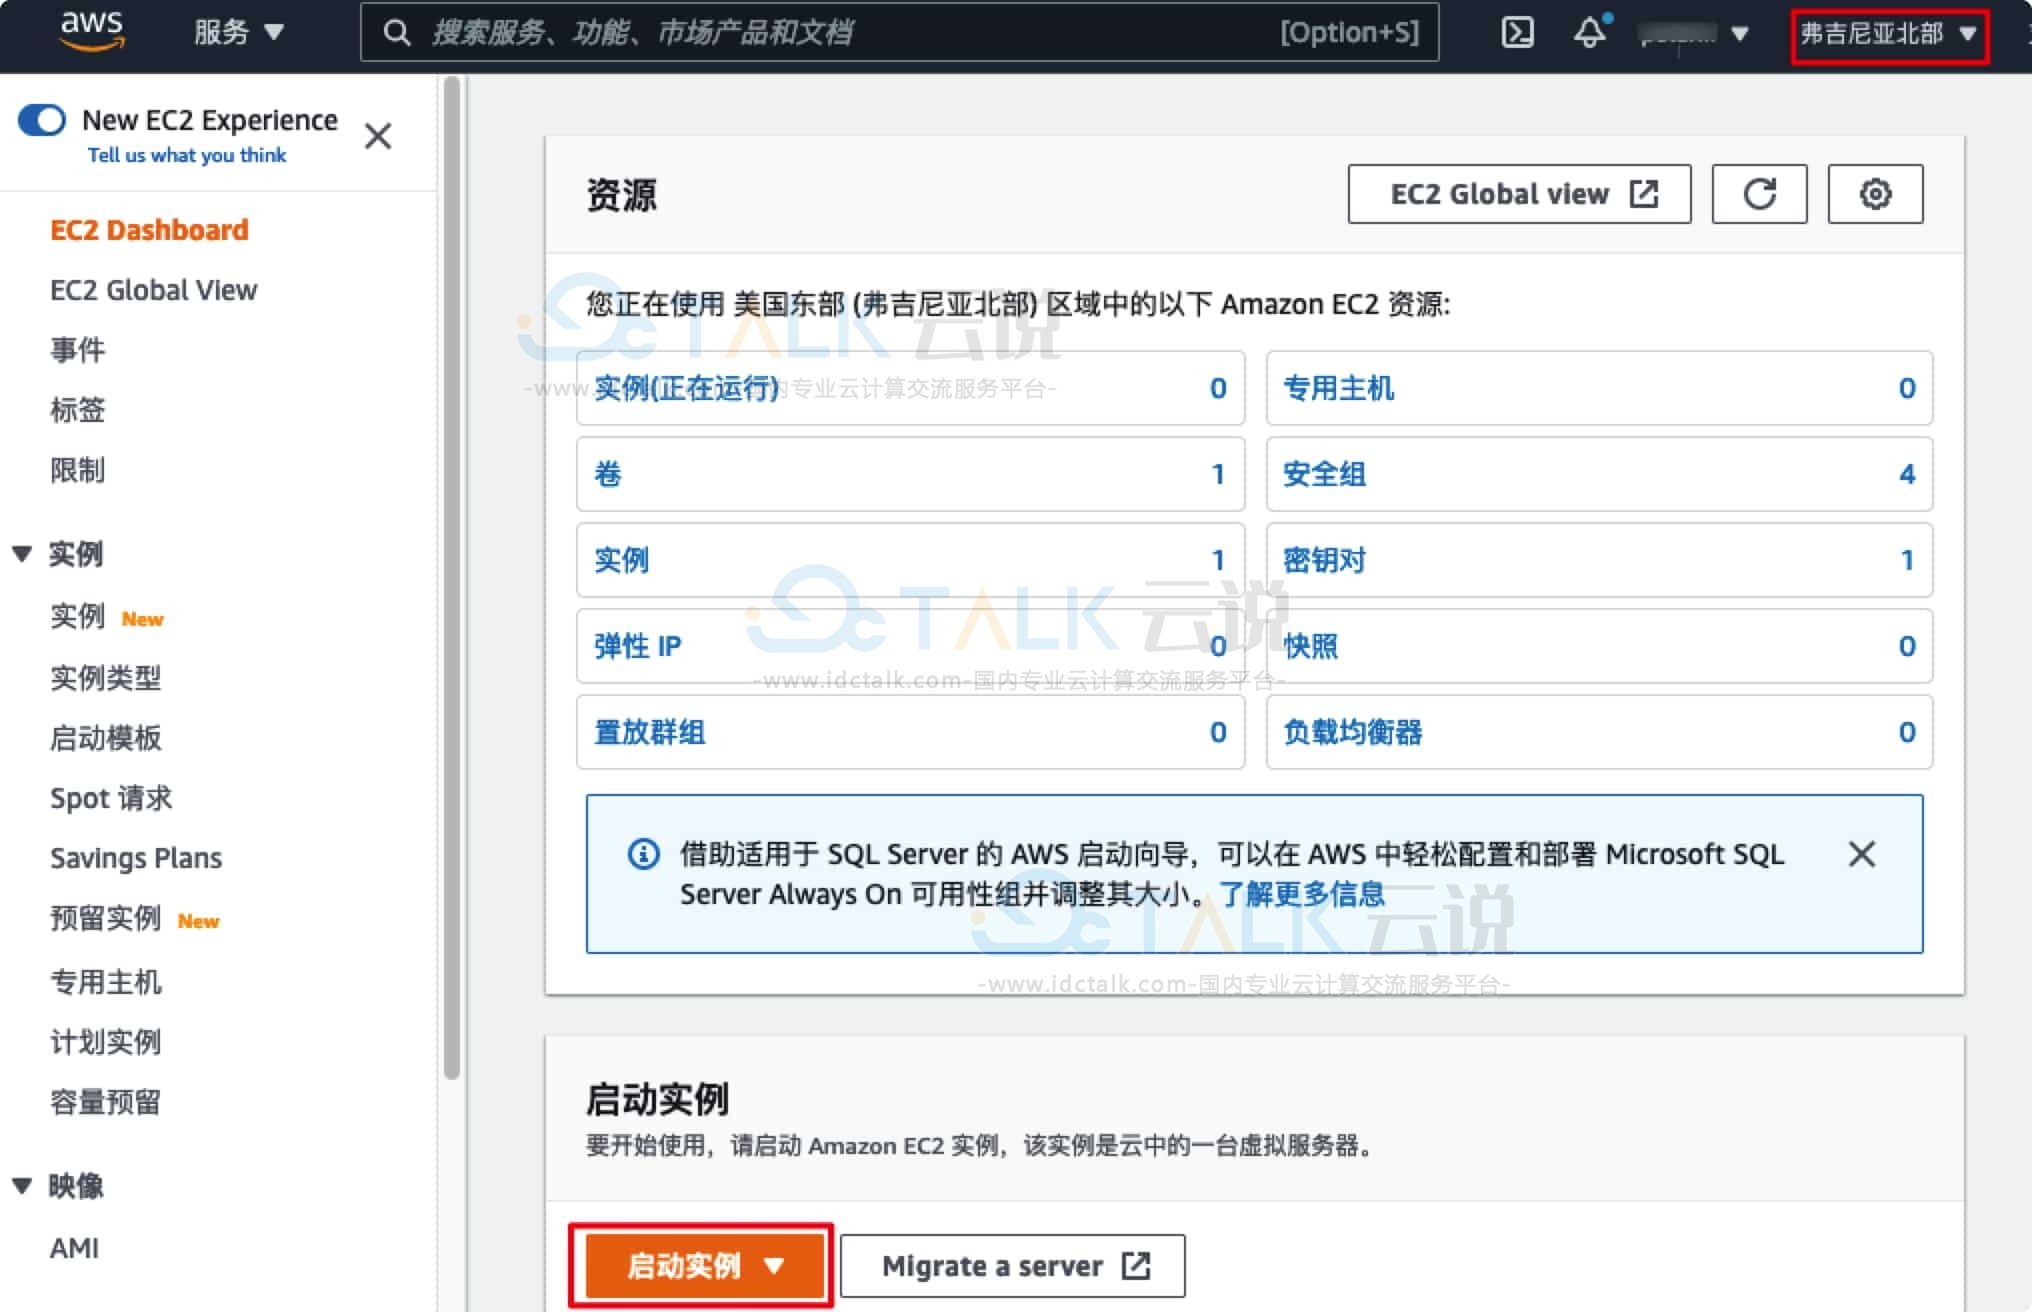The image size is (2032, 1312).
Task: Close the New EC2 Experience banner
Action: pyautogui.click(x=378, y=136)
